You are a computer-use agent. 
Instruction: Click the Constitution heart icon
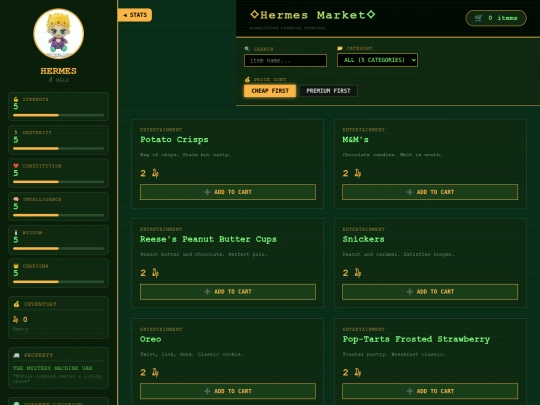pyautogui.click(x=16, y=166)
